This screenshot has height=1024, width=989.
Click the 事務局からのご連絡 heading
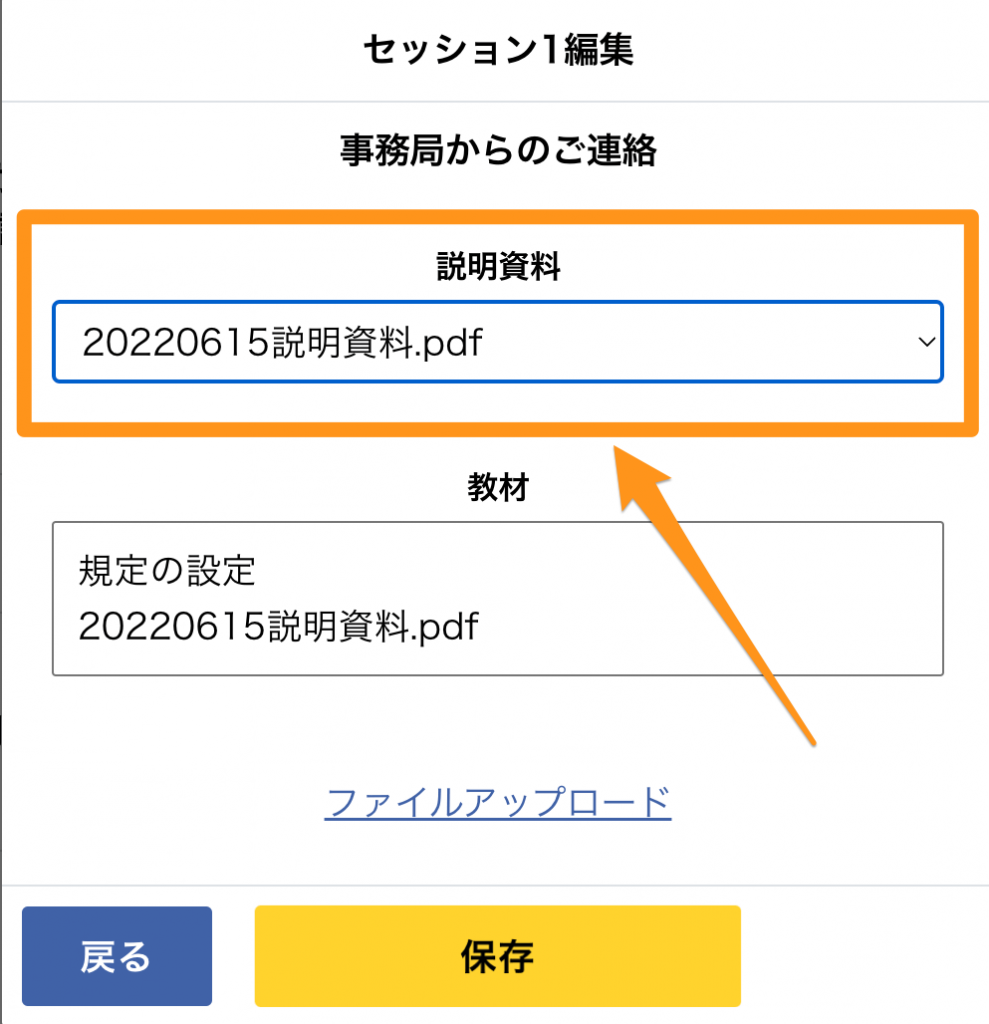[498, 150]
